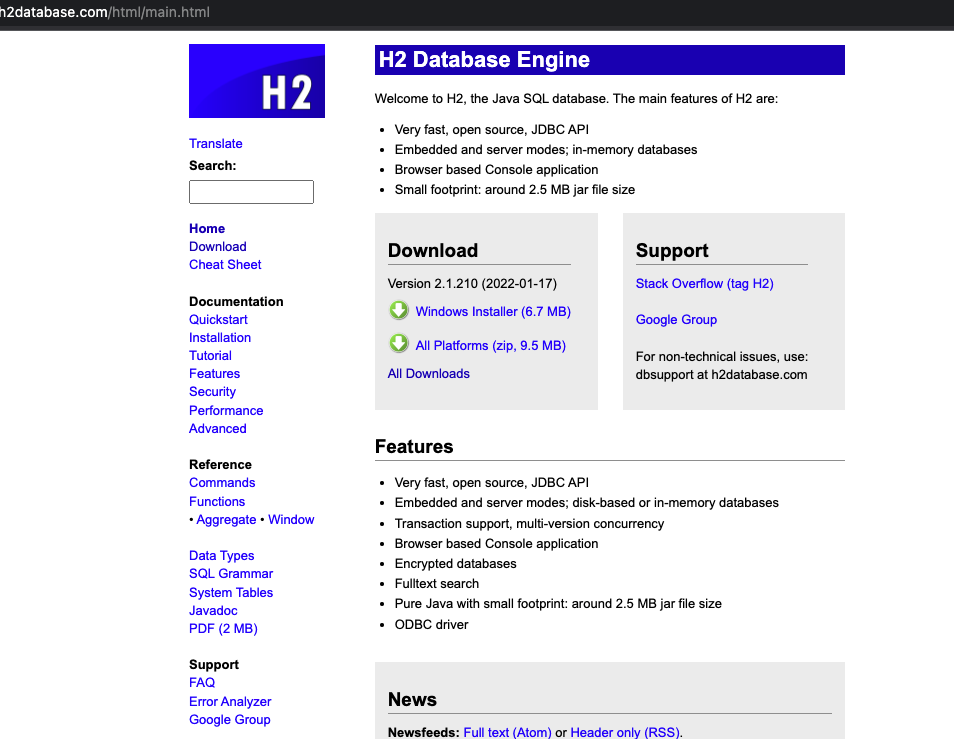Image resolution: width=954 pixels, height=739 pixels.
Task: Click the browser address bar URL
Action: click(105, 12)
